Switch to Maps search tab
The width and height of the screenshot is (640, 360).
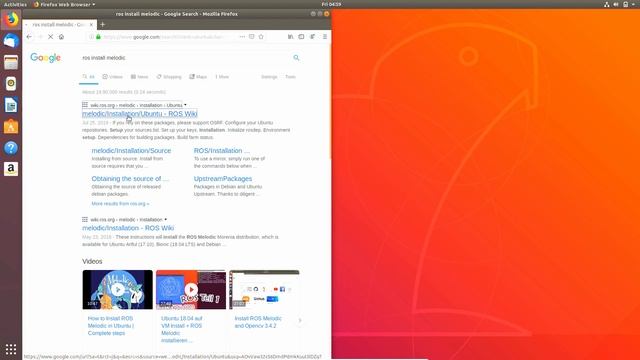198,77
